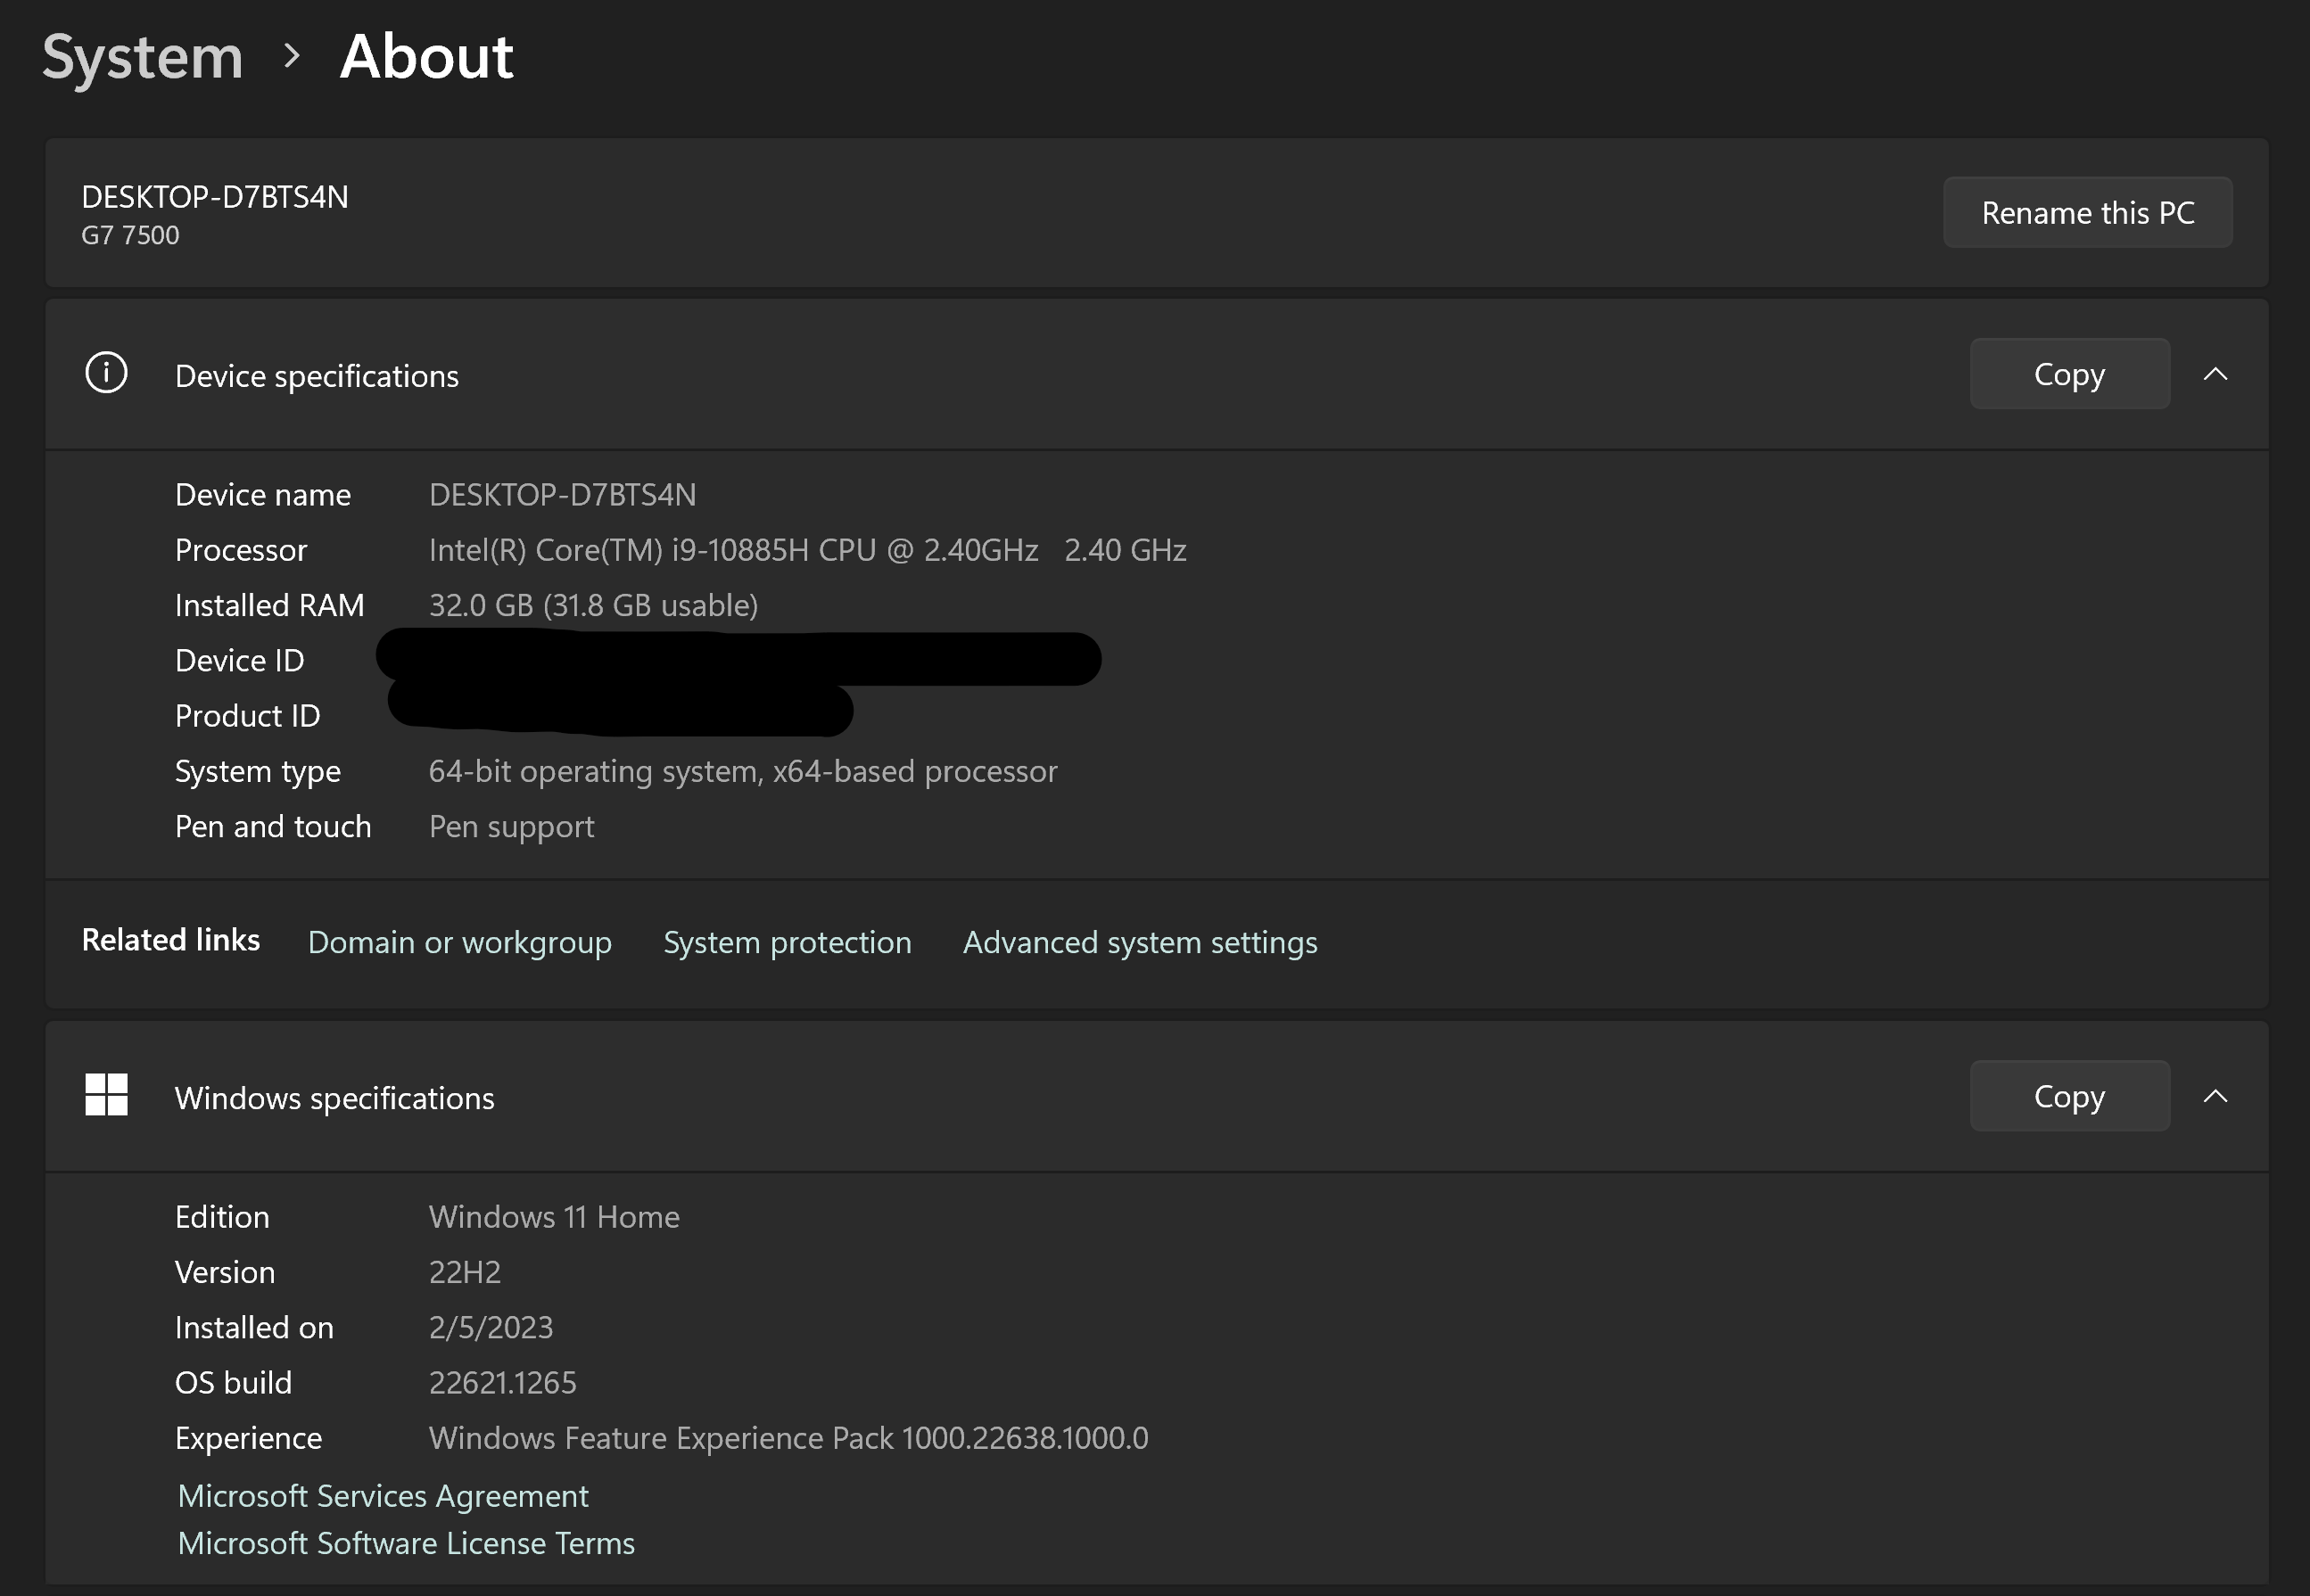Click the Device ID label
The width and height of the screenshot is (2310, 1596).
point(240,661)
